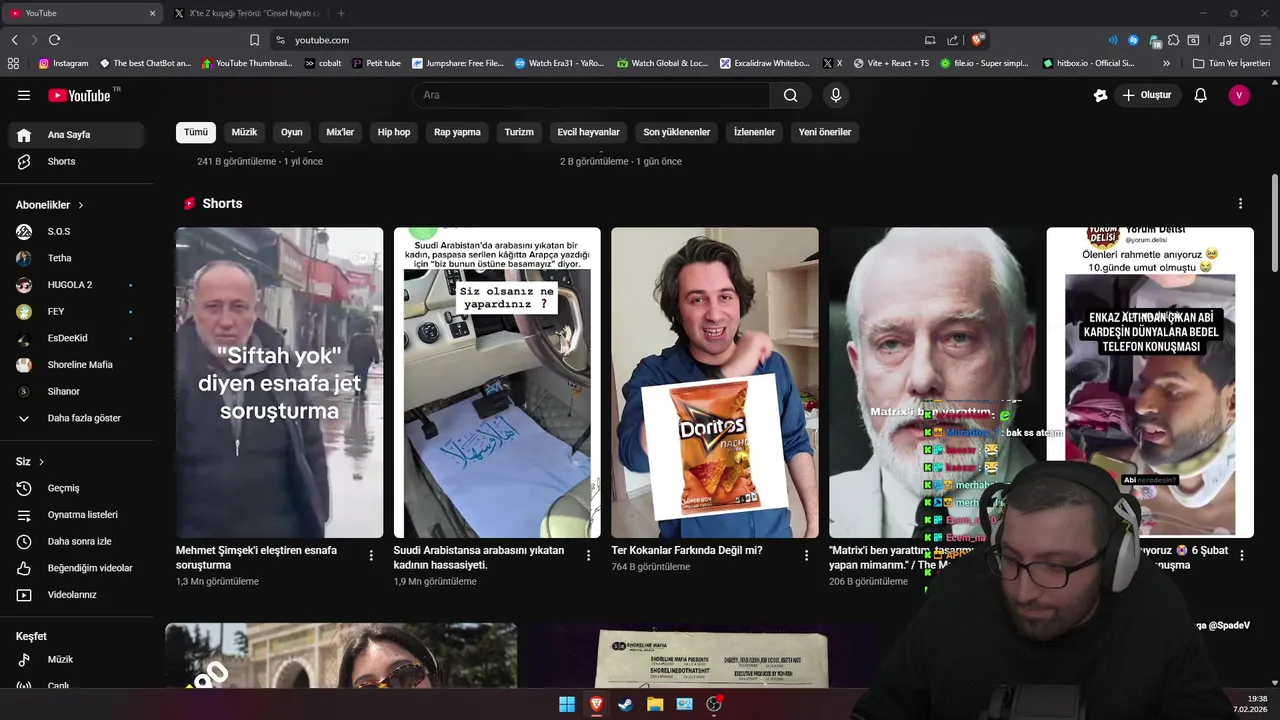Select the Rap yapma filter chip
Screen dimensions: 1280x720
pos(457,132)
